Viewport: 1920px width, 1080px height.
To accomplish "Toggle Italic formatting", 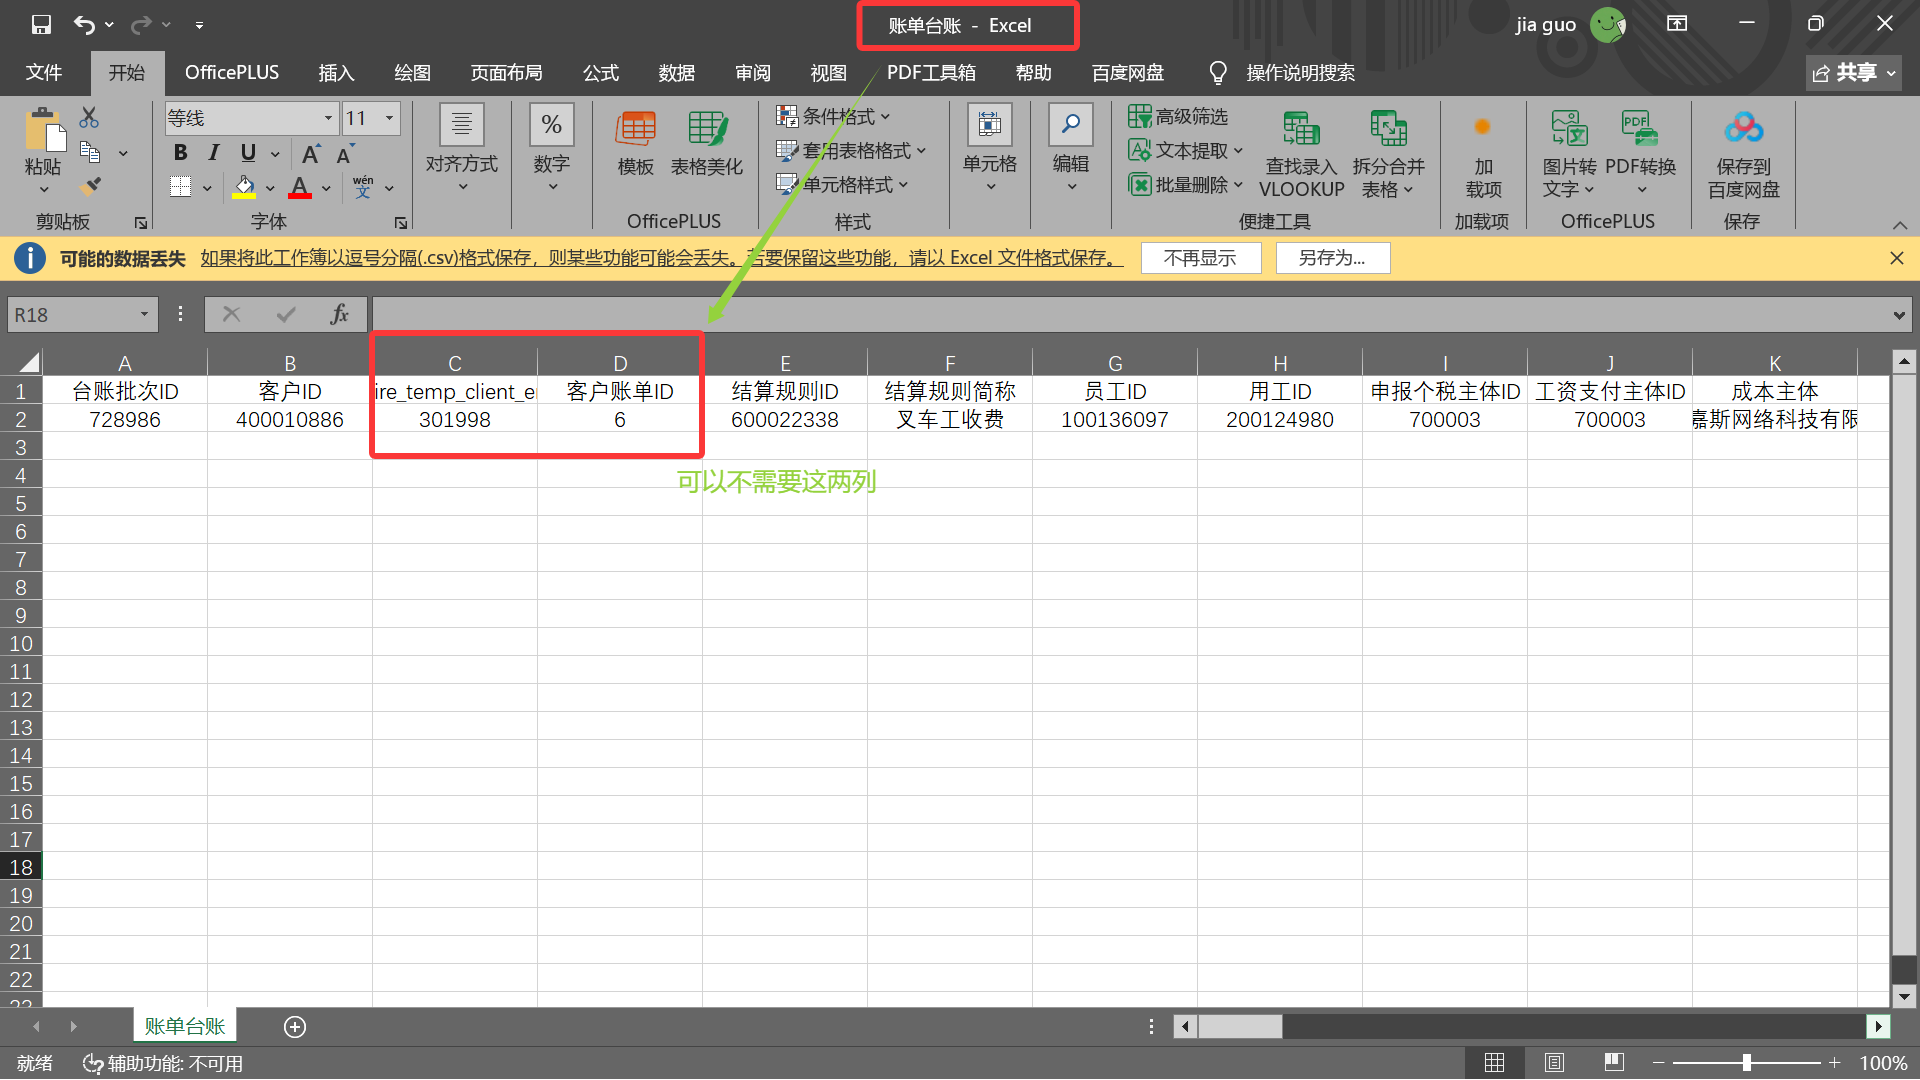I will click(x=213, y=153).
